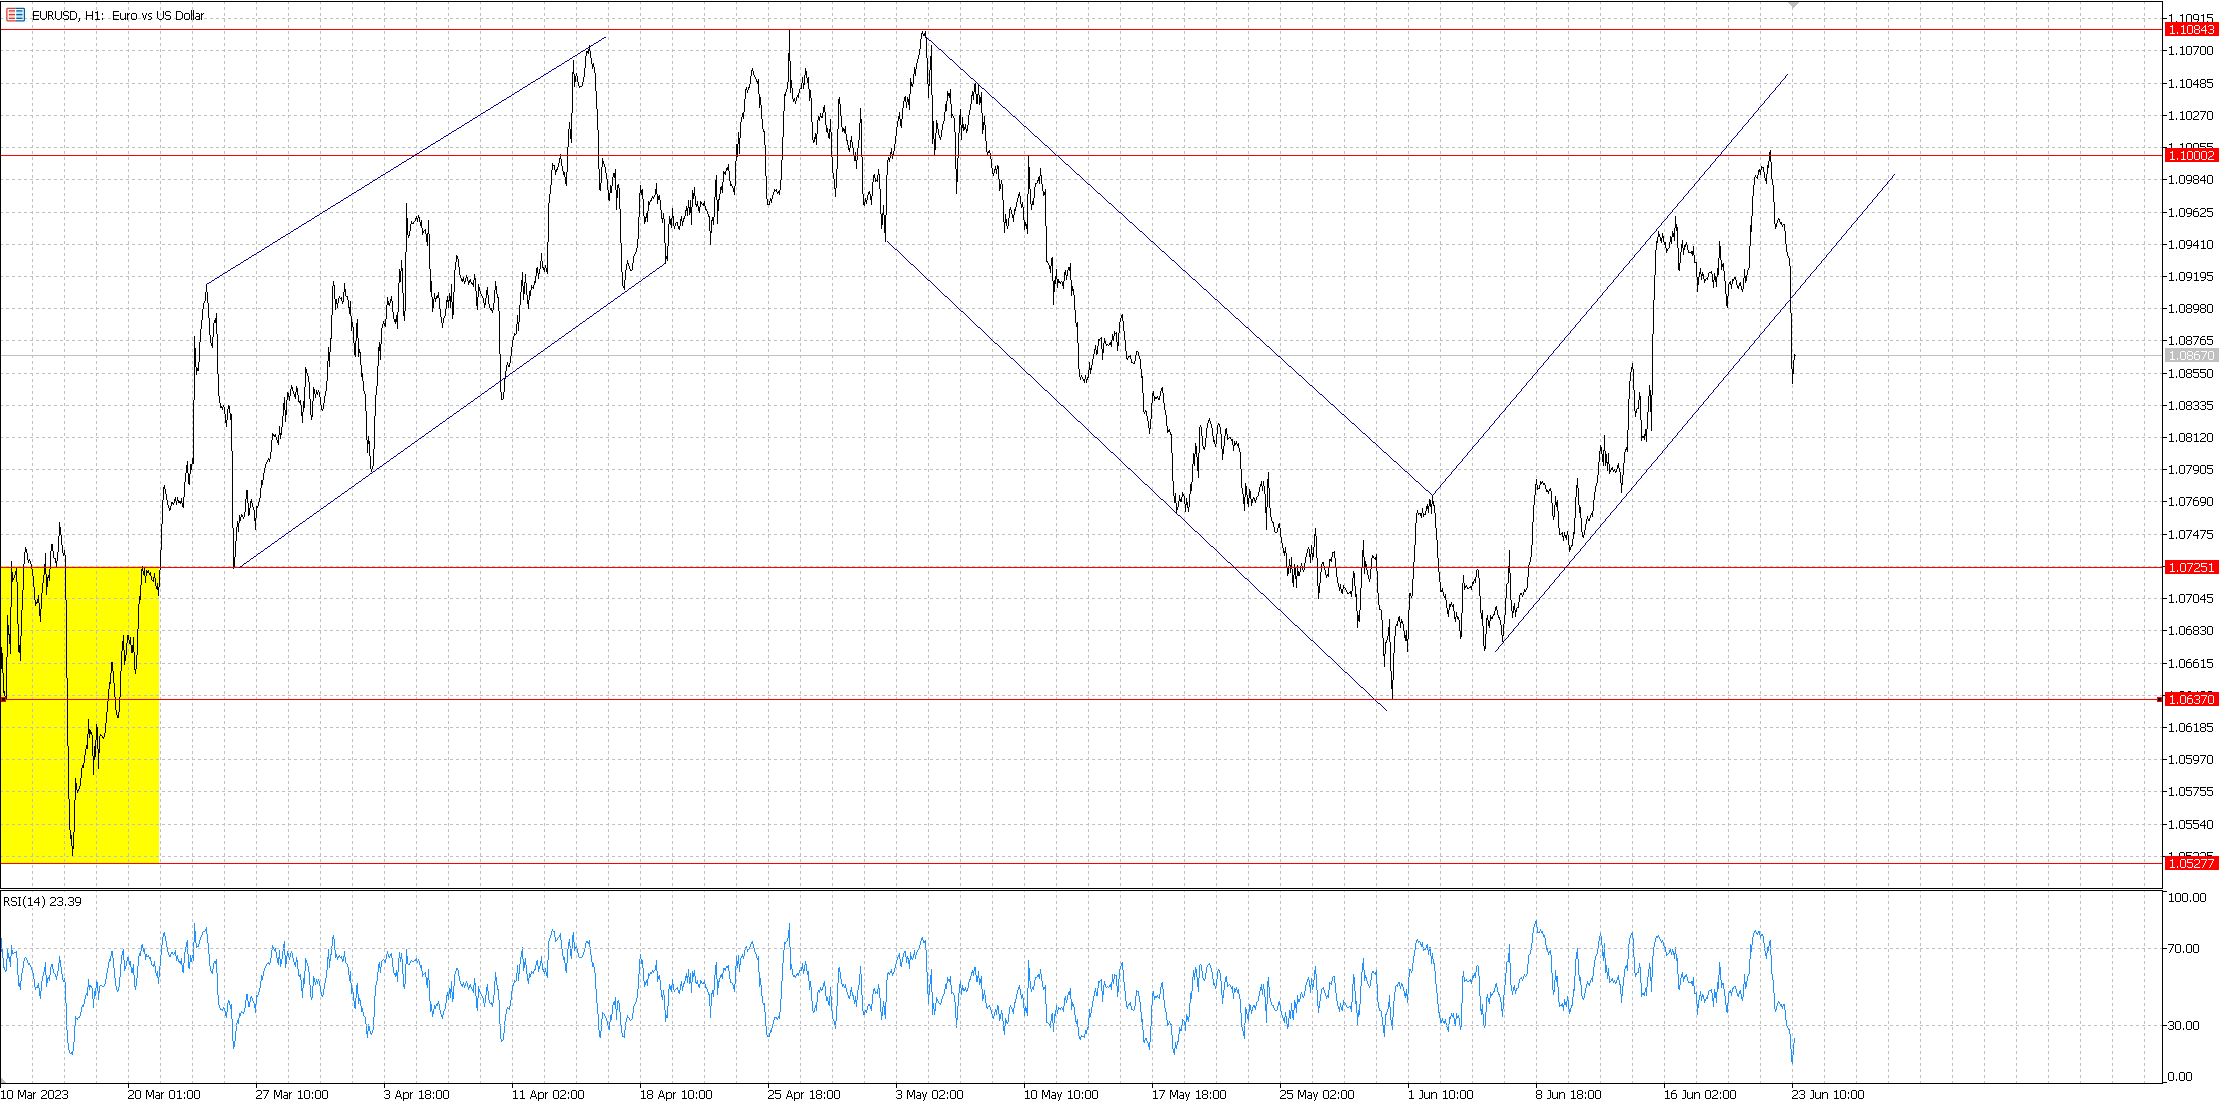2229x1107 pixels.
Task: Click the RSI 30.00 level label
Action: [2183, 1025]
